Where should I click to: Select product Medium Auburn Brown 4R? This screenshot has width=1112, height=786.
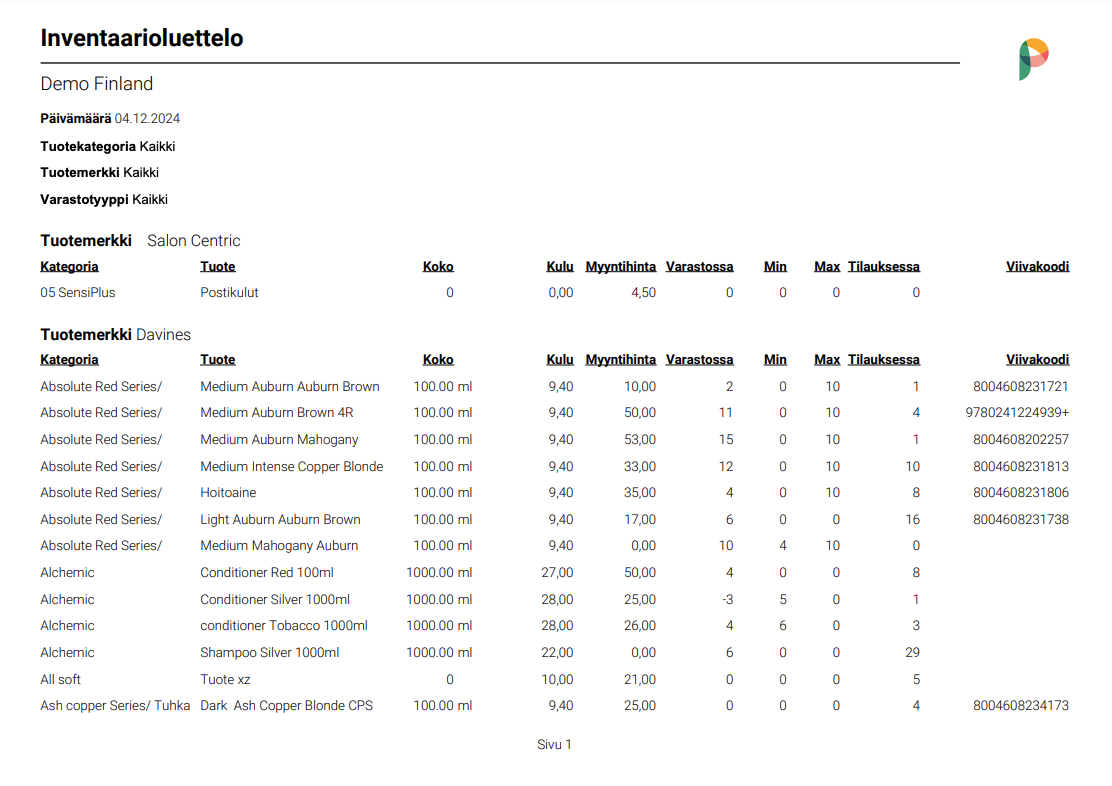pyautogui.click(x=277, y=413)
